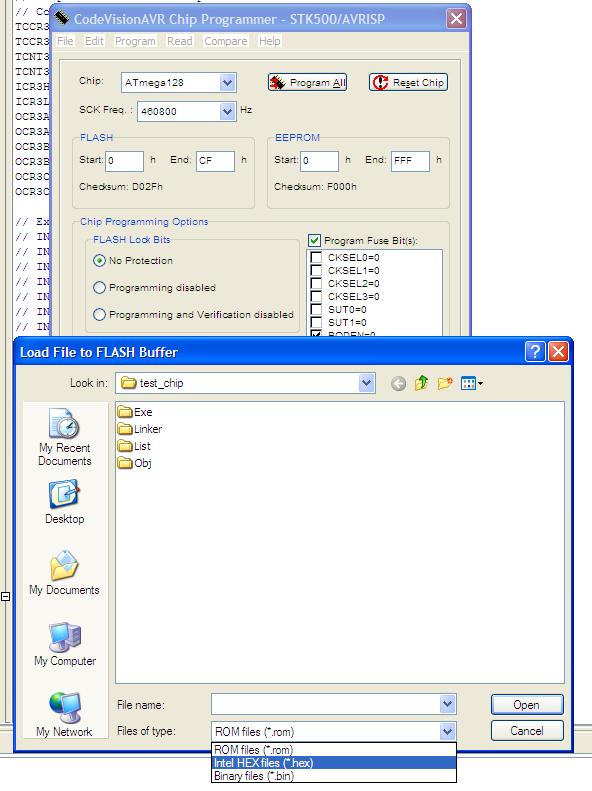The height and width of the screenshot is (791, 592).
Task: Click the Create New Folder icon
Action: tap(445, 384)
